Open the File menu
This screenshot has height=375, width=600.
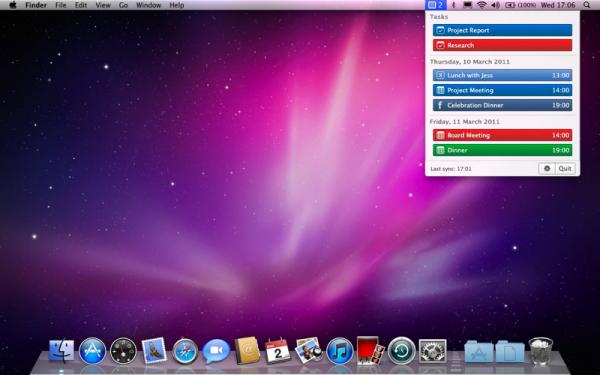tap(60, 5)
